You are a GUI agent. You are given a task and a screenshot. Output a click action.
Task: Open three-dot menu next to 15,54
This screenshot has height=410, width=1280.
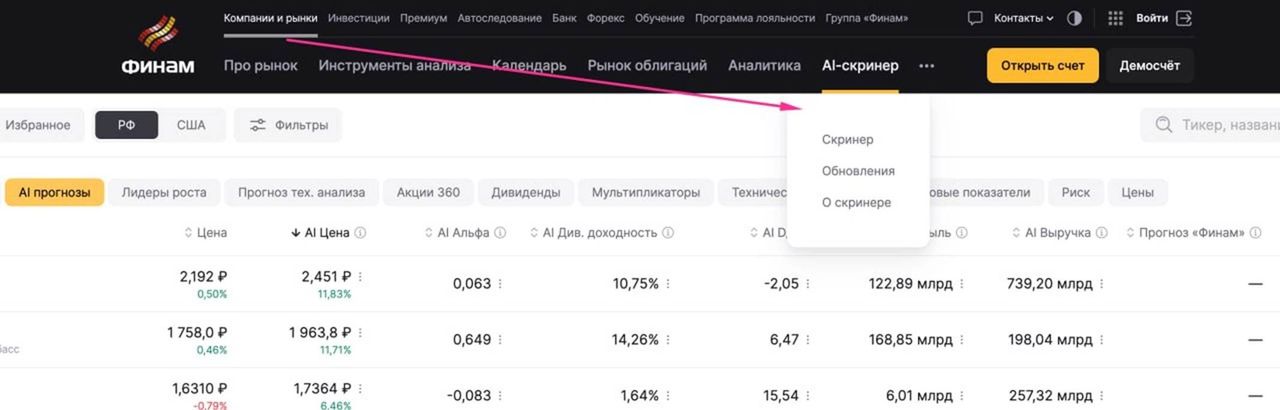tap(808, 396)
